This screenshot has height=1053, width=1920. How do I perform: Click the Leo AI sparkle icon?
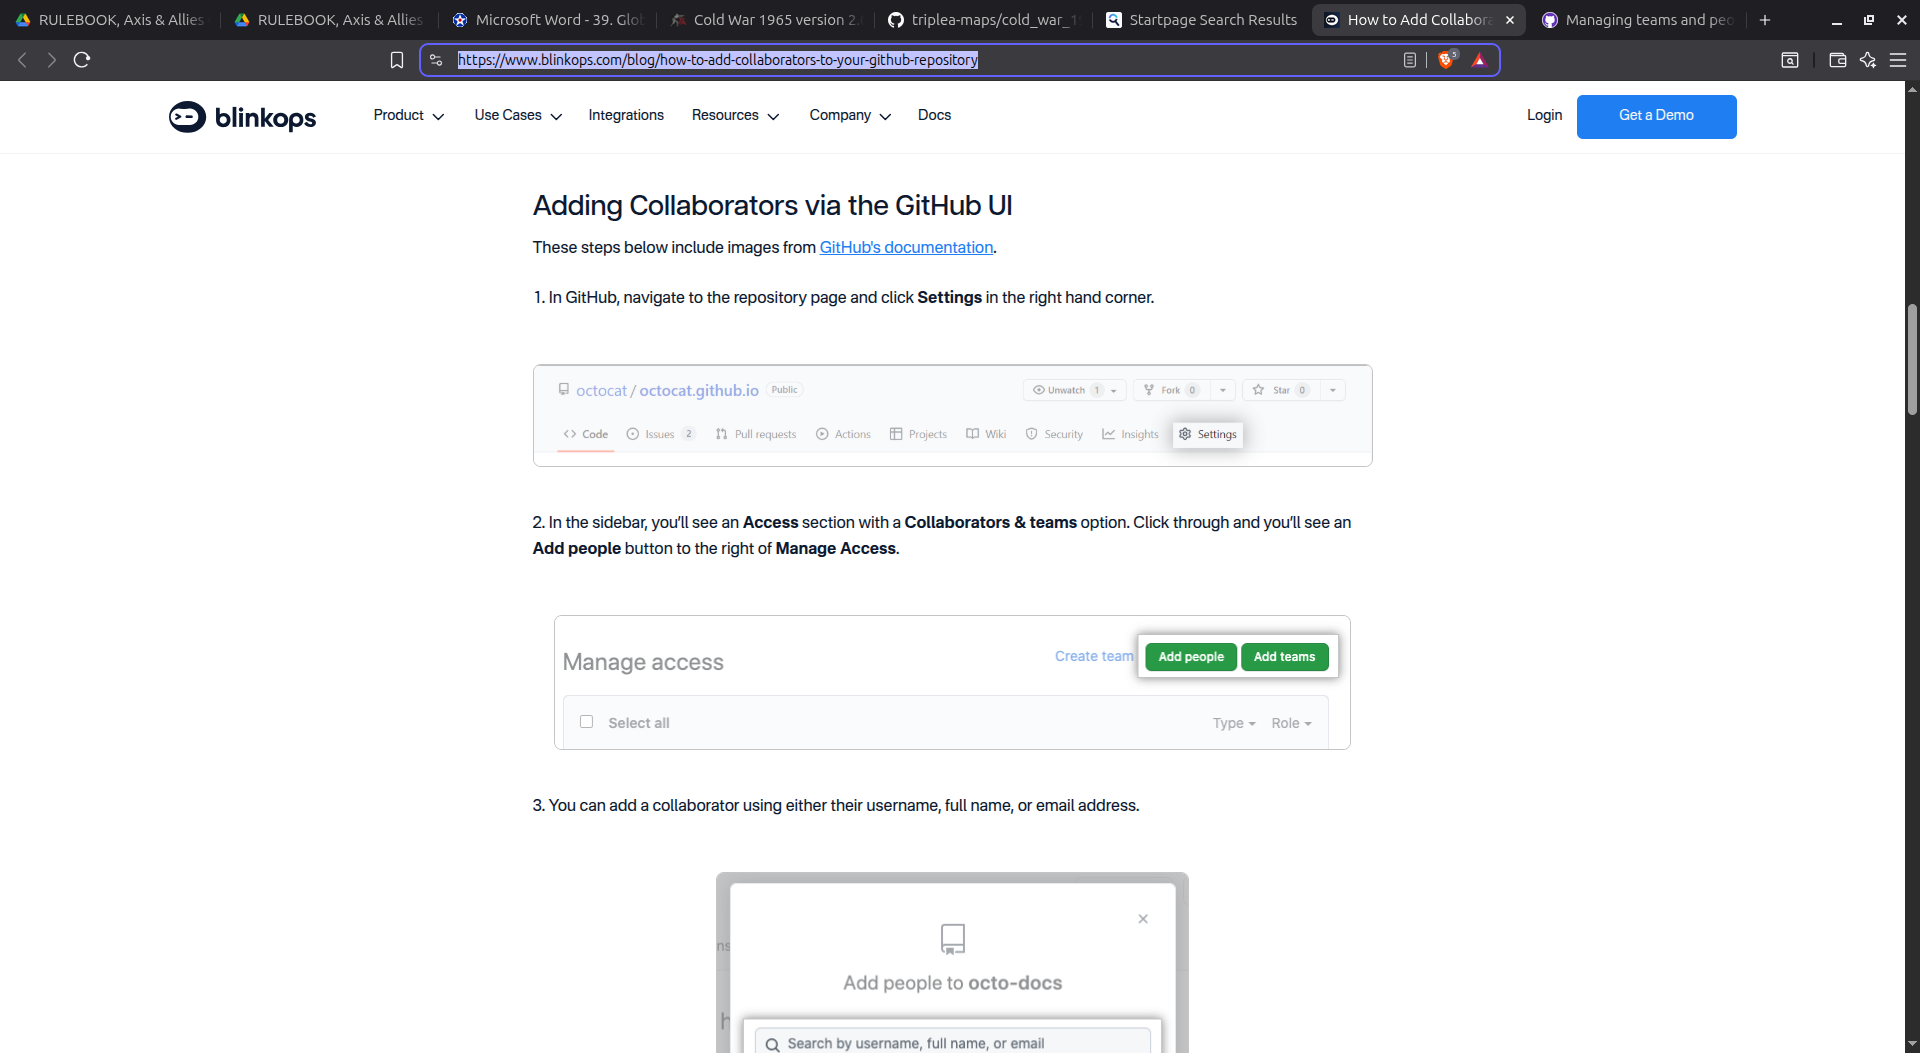pos(1867,60)
